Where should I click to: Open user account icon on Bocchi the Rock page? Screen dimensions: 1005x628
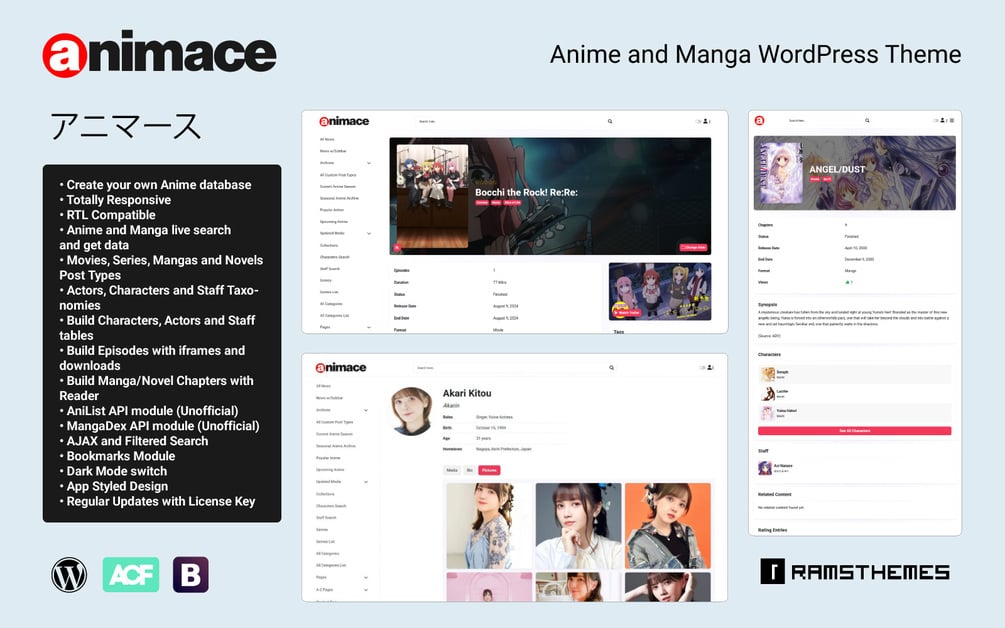coord(705,121)
